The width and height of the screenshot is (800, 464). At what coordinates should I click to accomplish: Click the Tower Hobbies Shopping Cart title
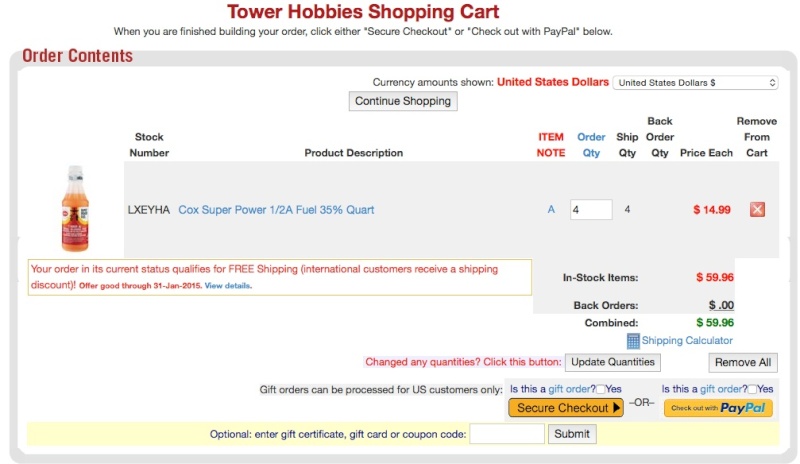363,11
